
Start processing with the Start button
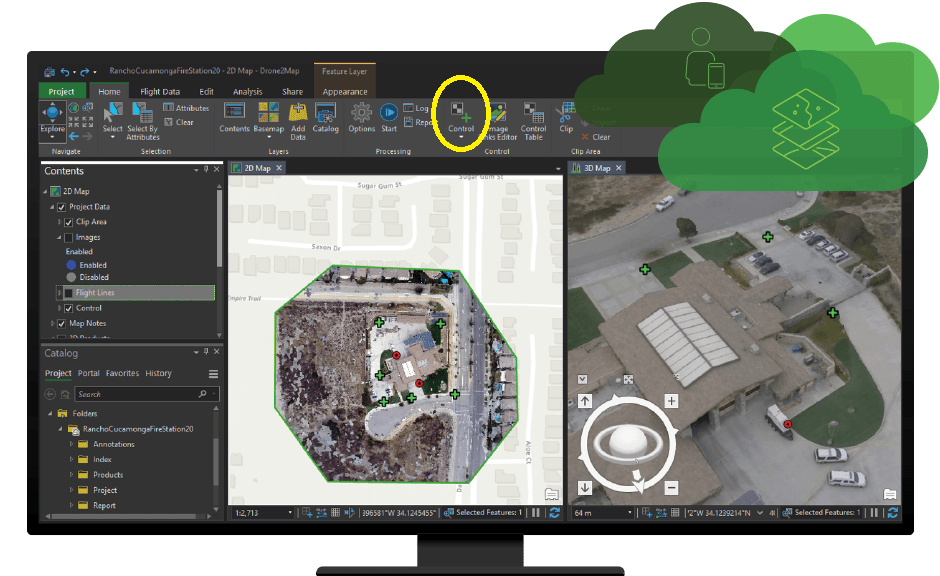tap(389, 117)
